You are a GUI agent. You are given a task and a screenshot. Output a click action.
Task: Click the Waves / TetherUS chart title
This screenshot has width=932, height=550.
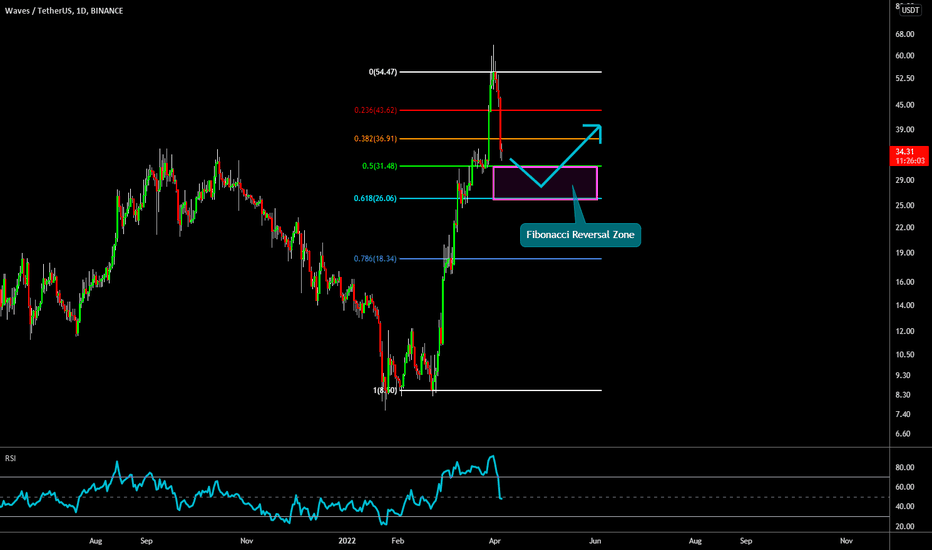64,11
